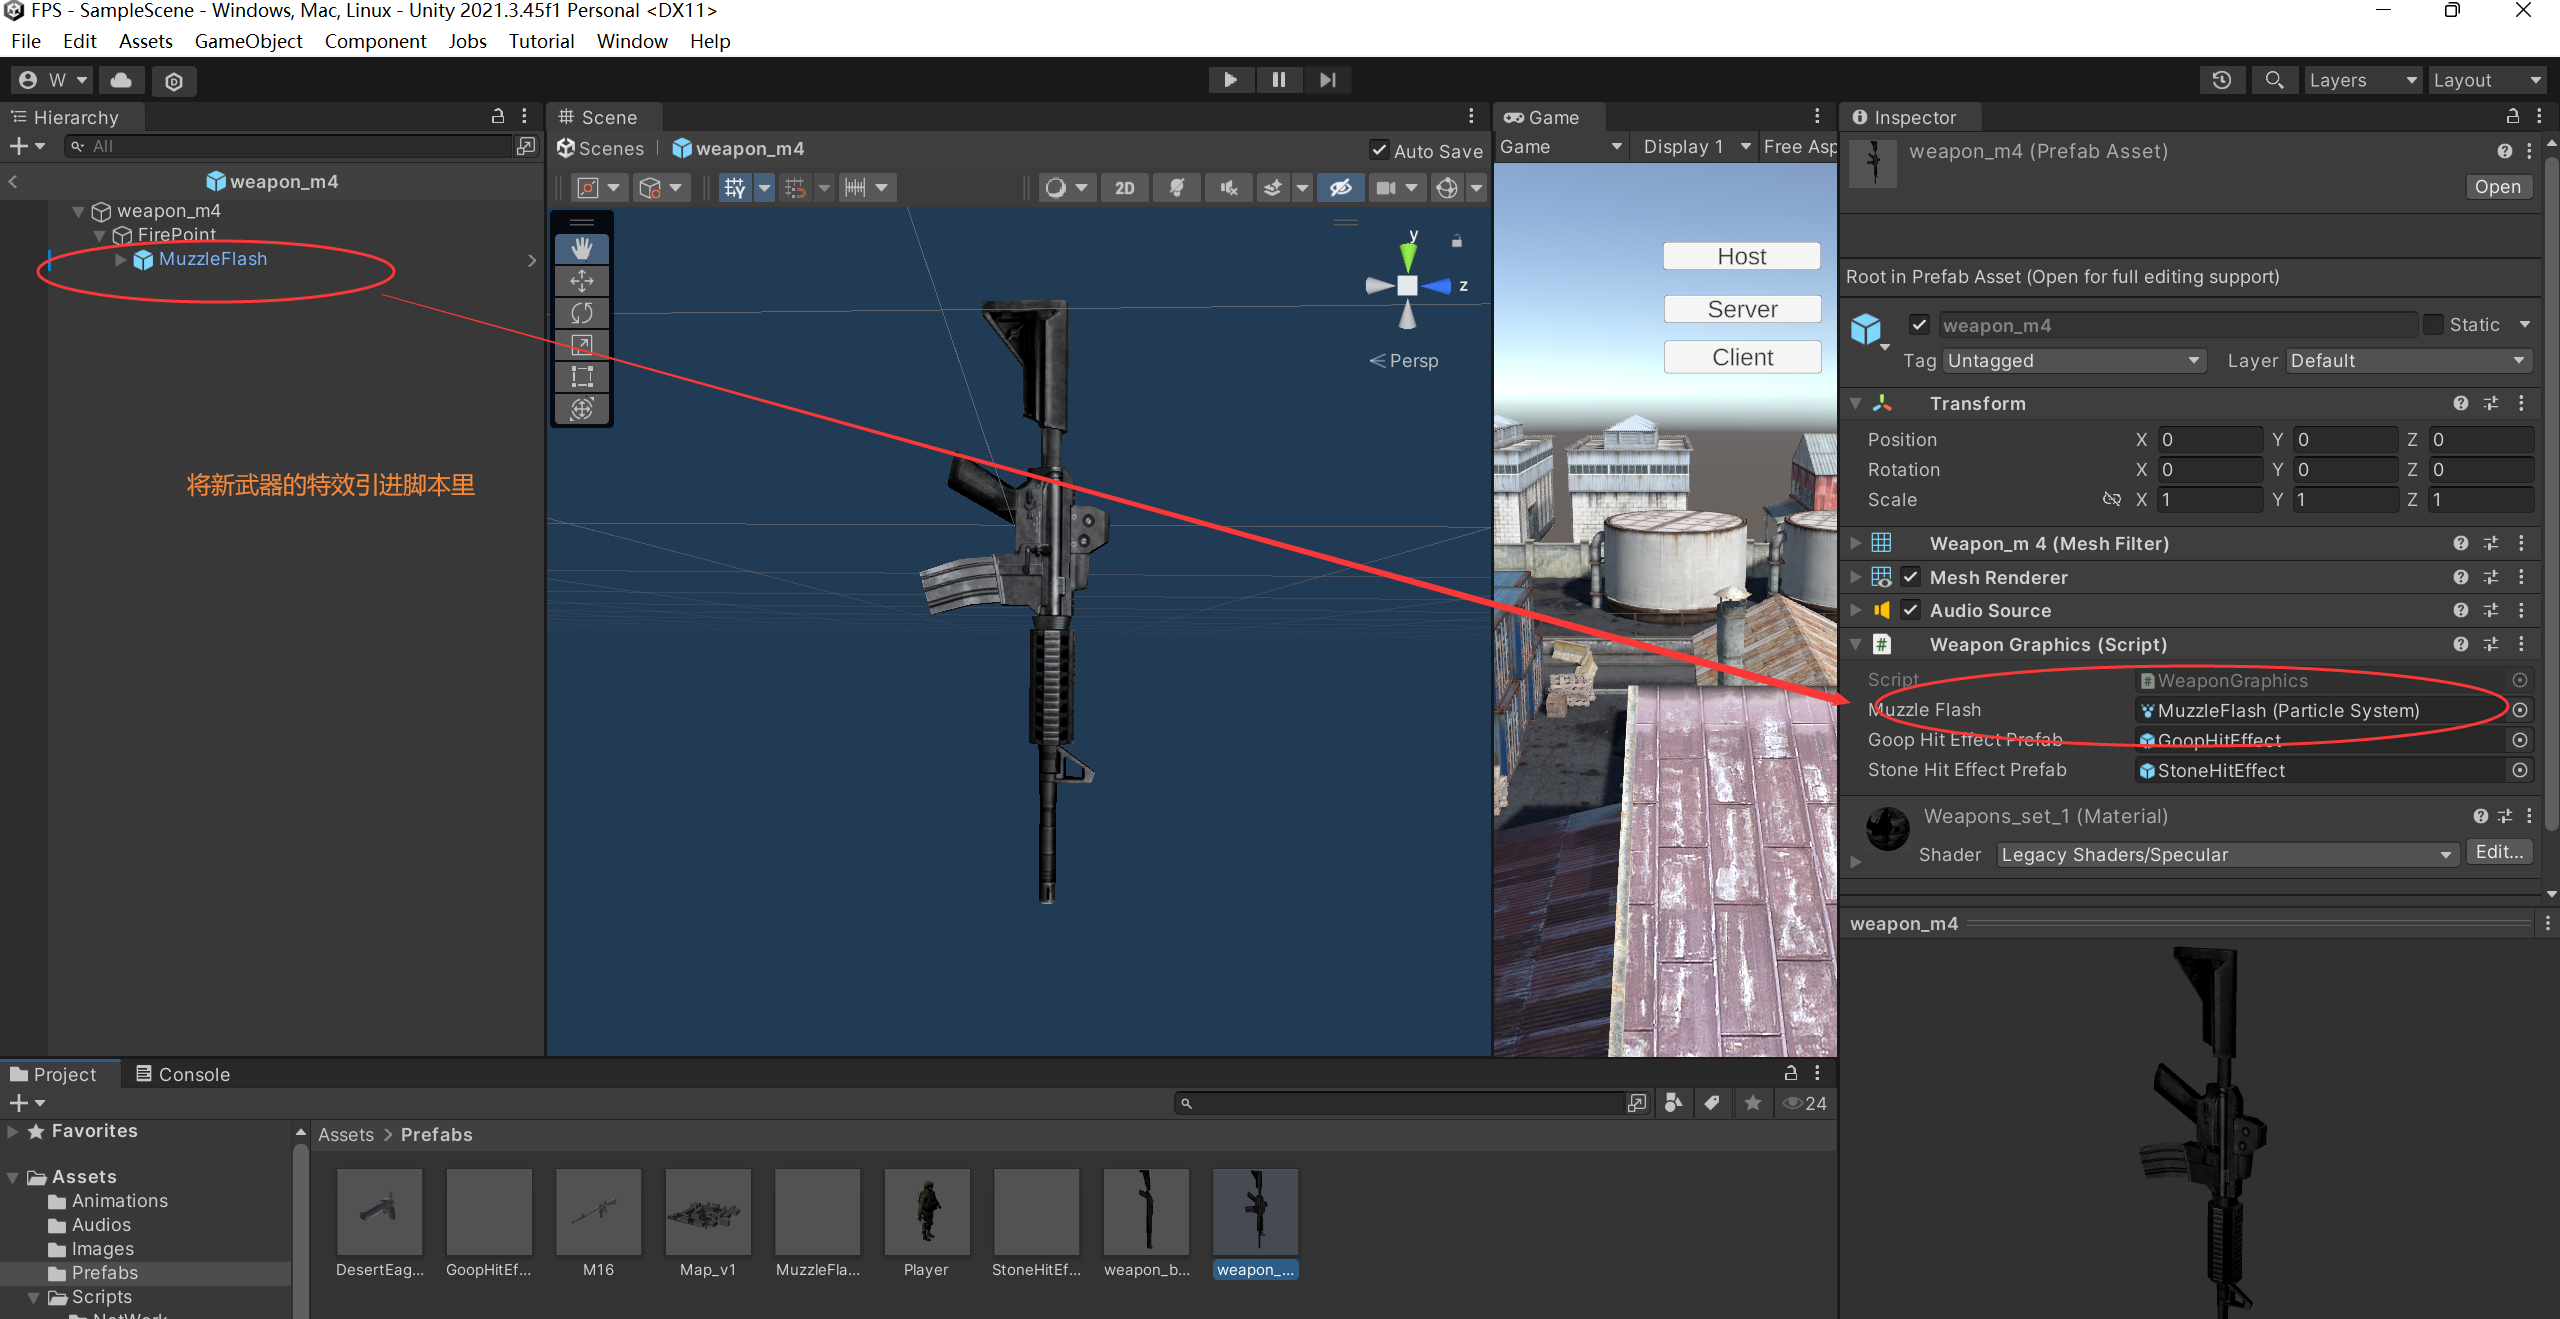
Task: Toggle scene visibility hidden-eye icon
Action: click(1341, 188)
